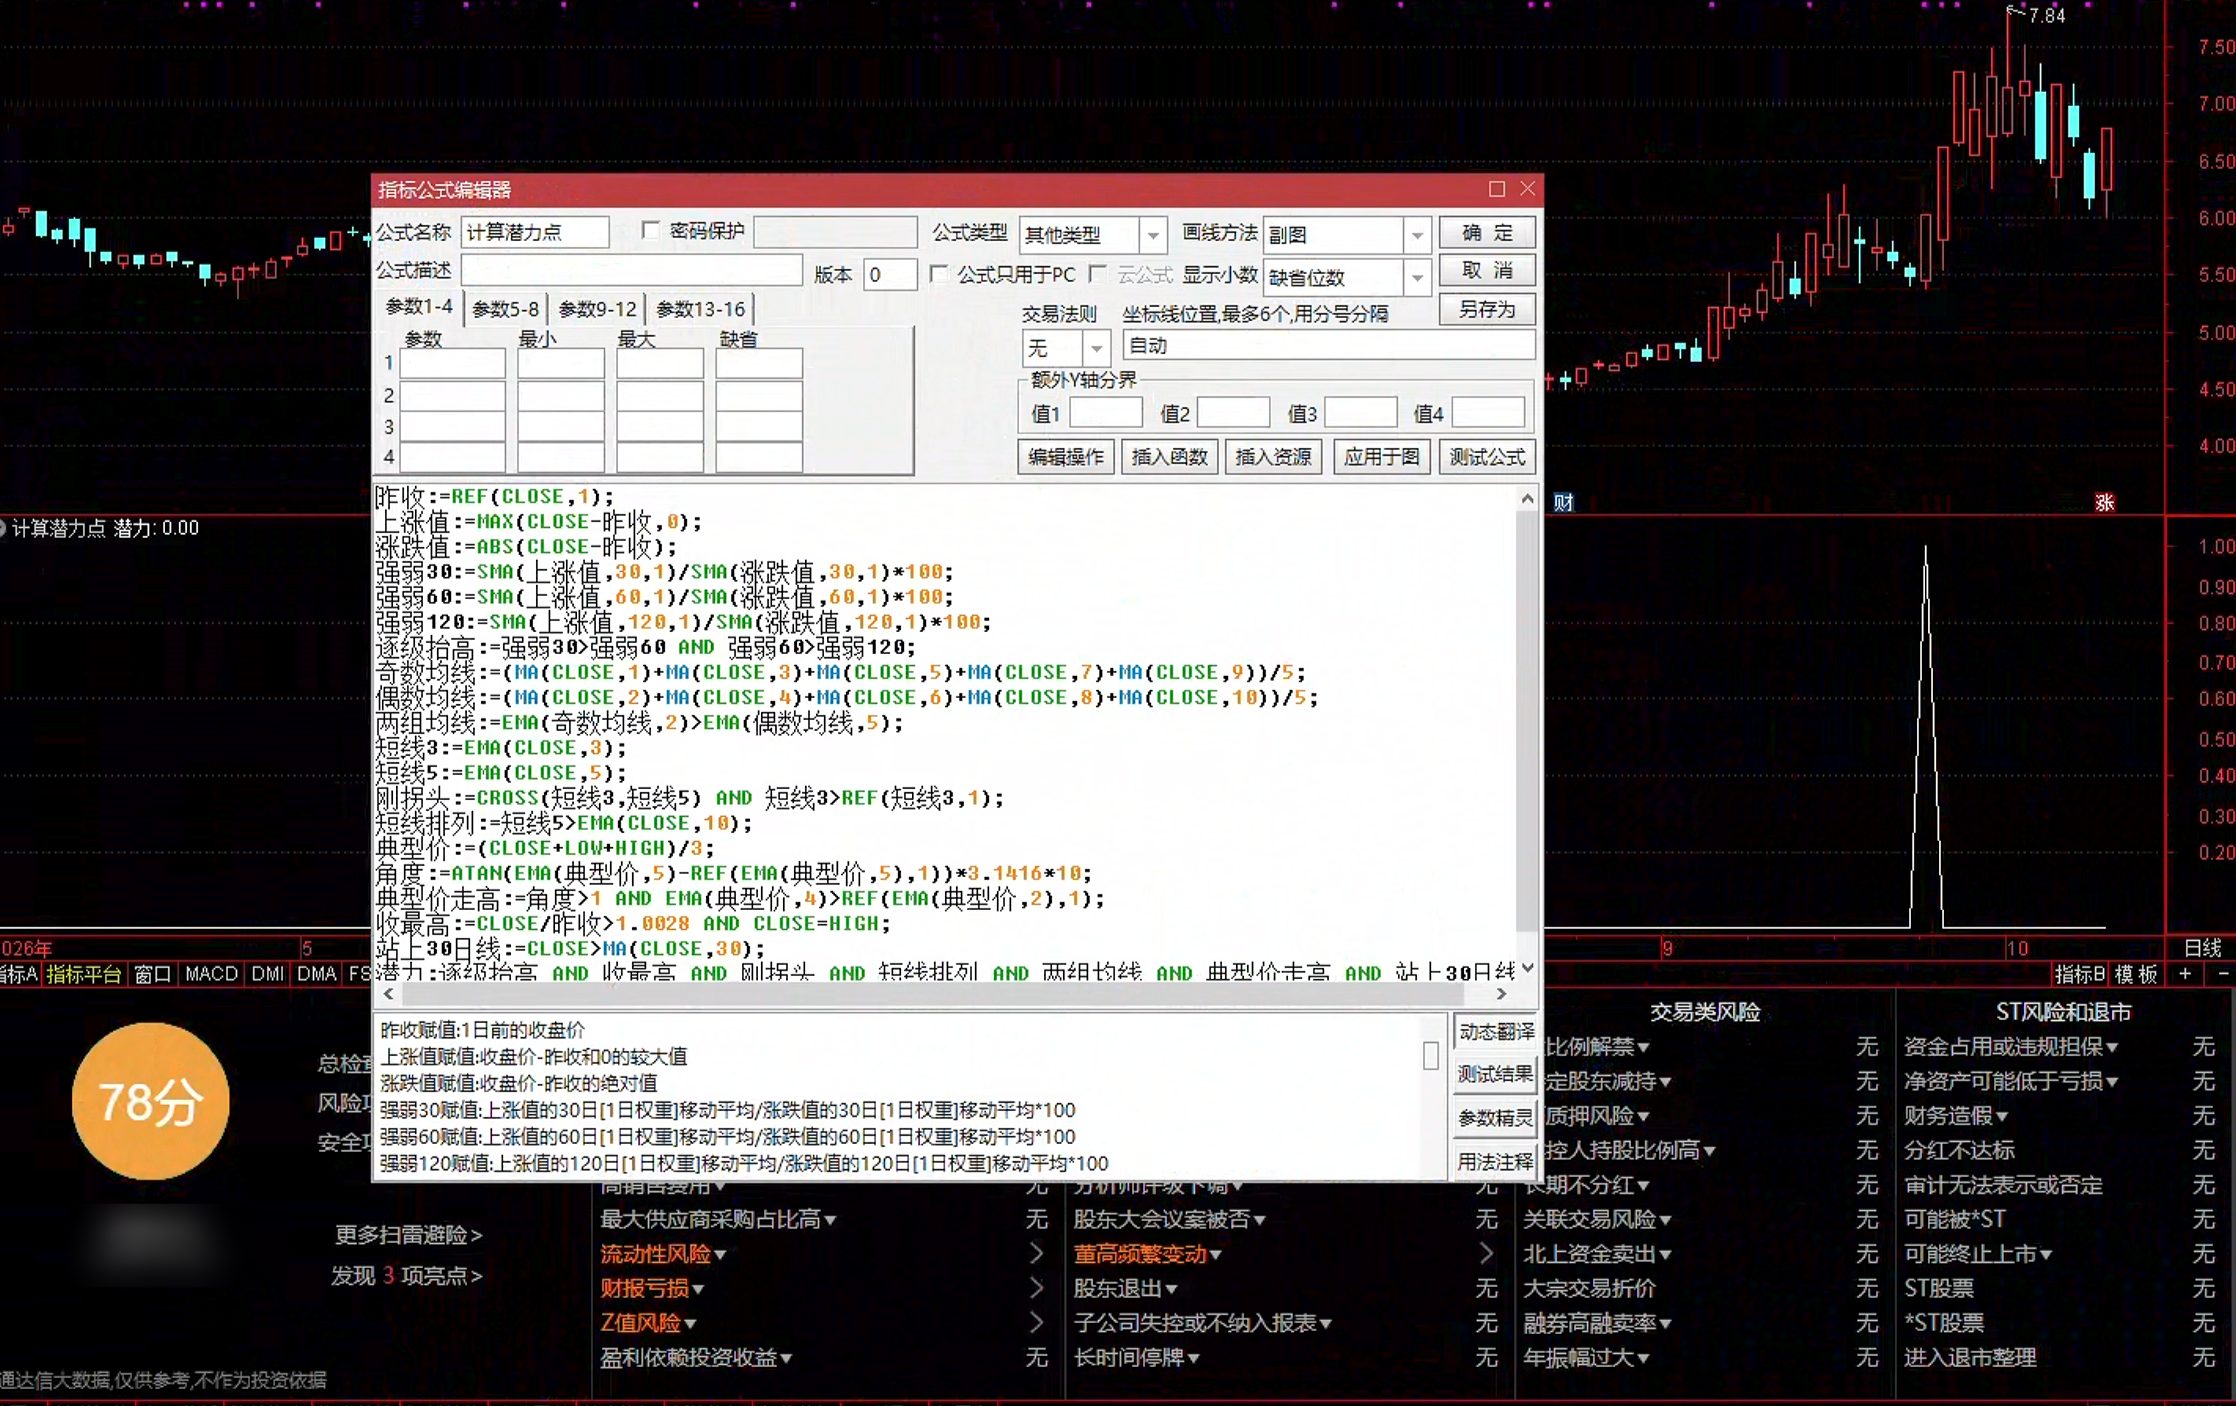
Task: Open the 画线方法 dropdown
Action: coord(1417,236)
